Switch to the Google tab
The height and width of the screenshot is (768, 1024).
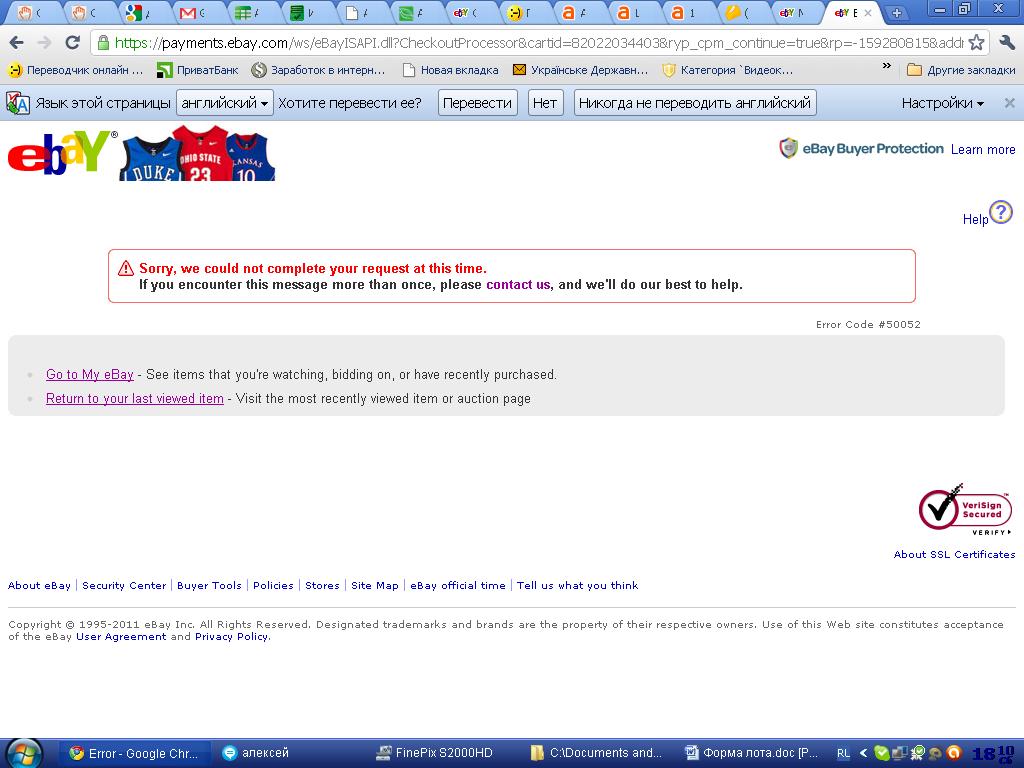(134, 12)
